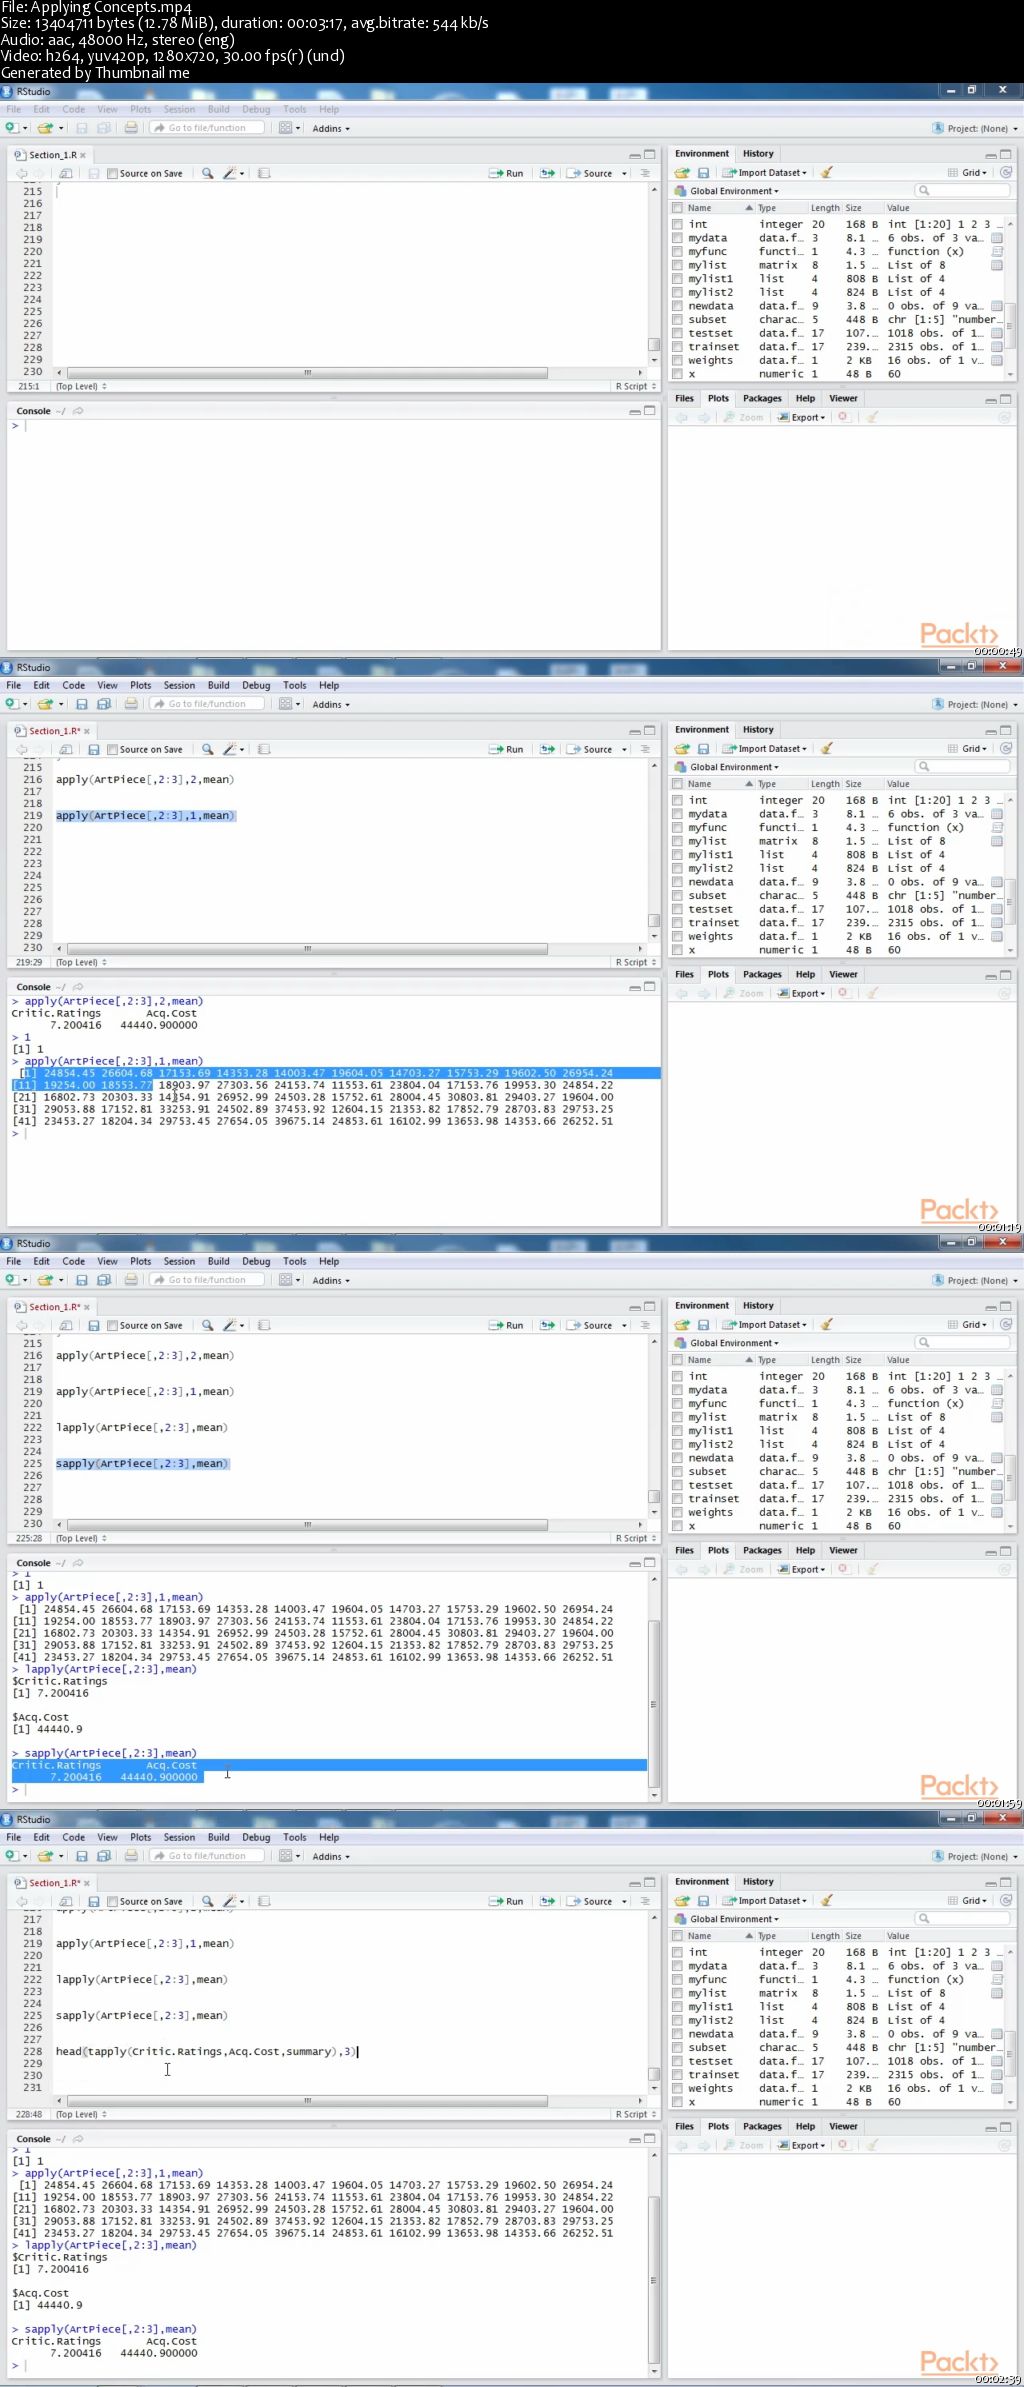Open the Session menu in the 00:01:59 frame
This screenshot has width=1024, height=2387.
(x=179, y=1261)
